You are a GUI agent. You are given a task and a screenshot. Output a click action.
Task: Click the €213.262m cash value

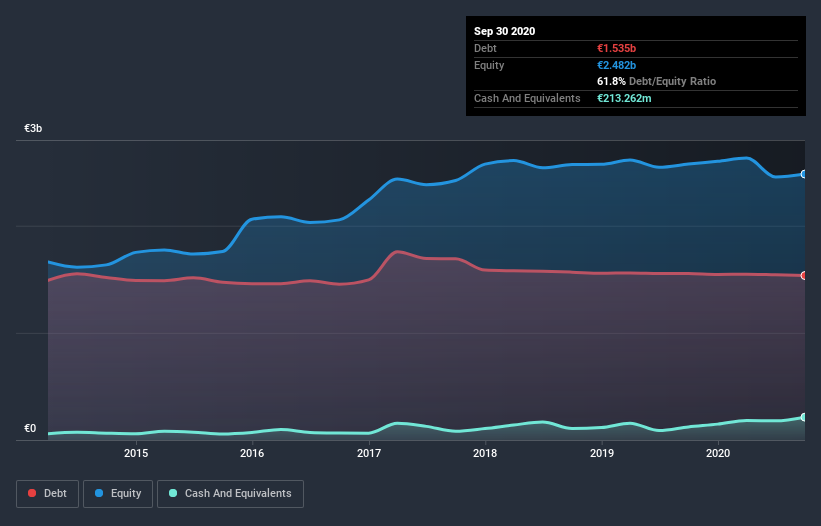624,98
